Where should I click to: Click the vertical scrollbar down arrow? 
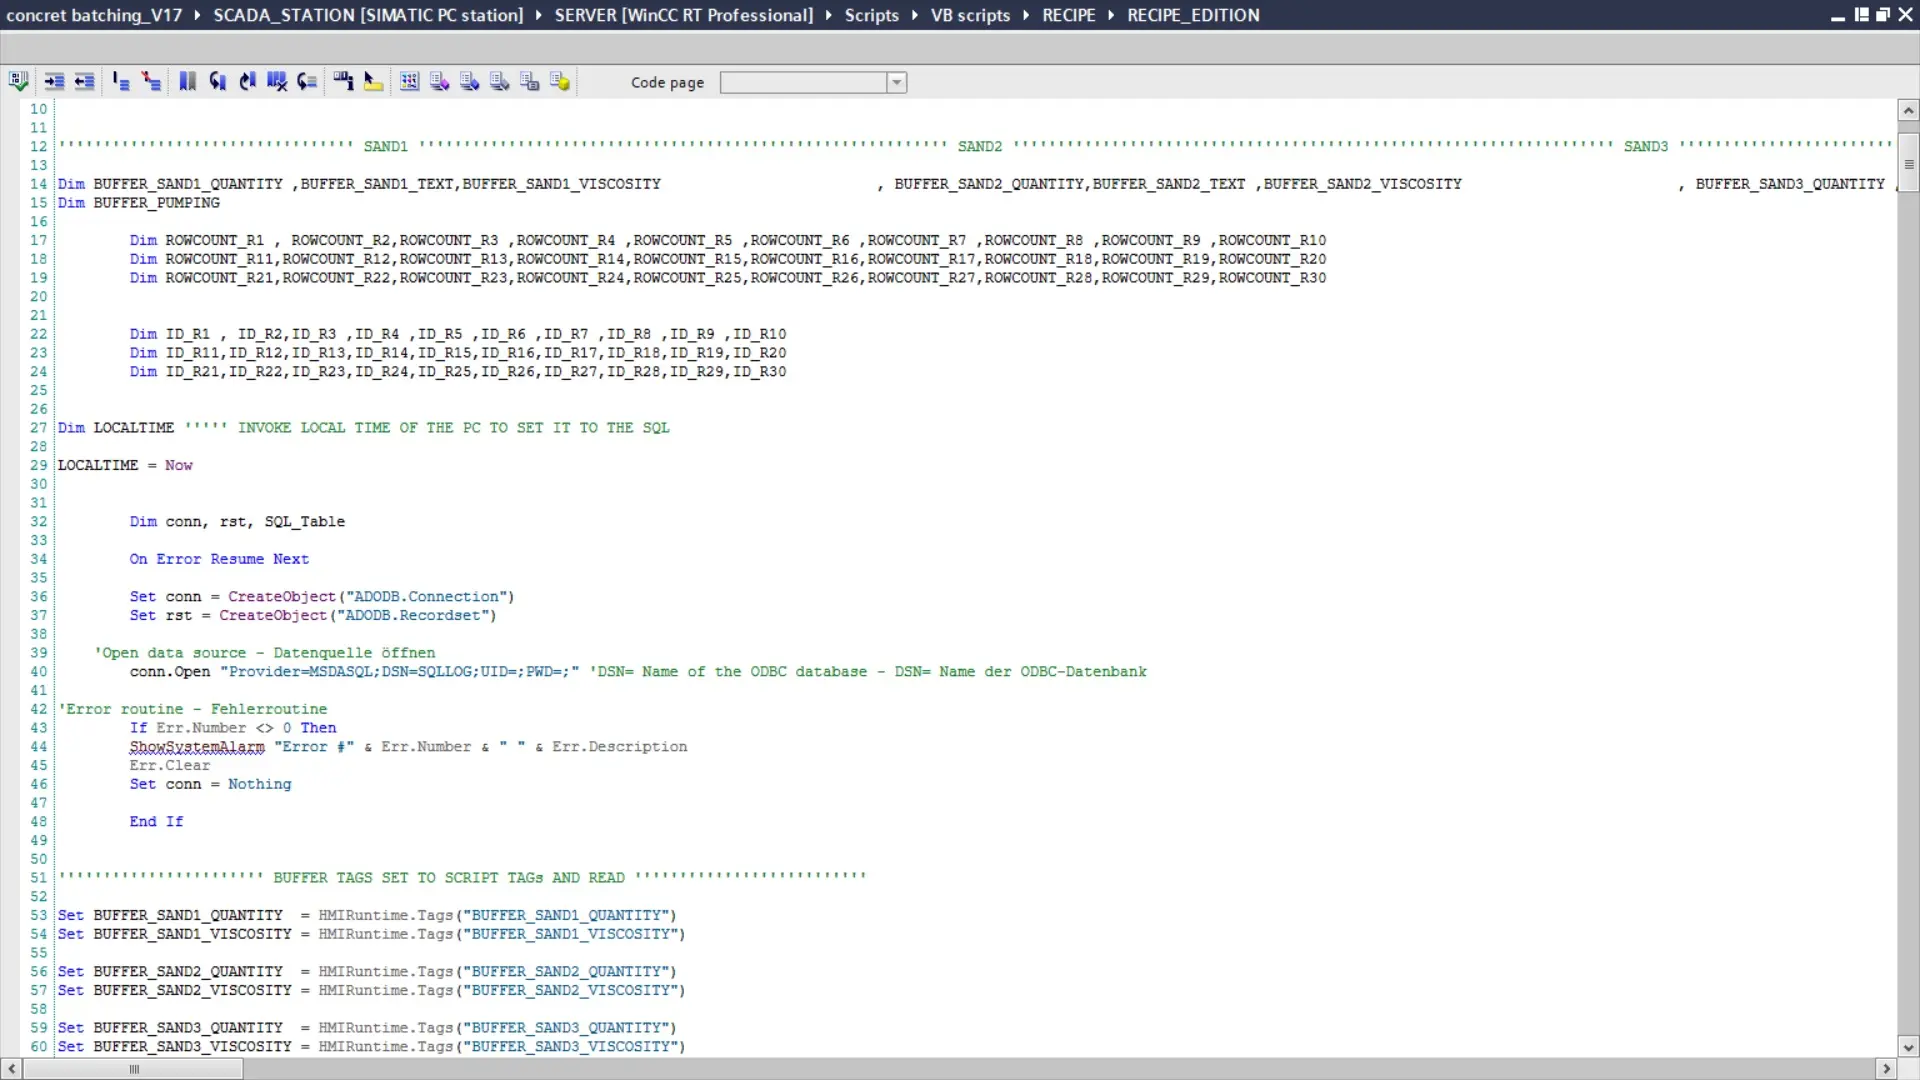click(x=1908, y=1047)
